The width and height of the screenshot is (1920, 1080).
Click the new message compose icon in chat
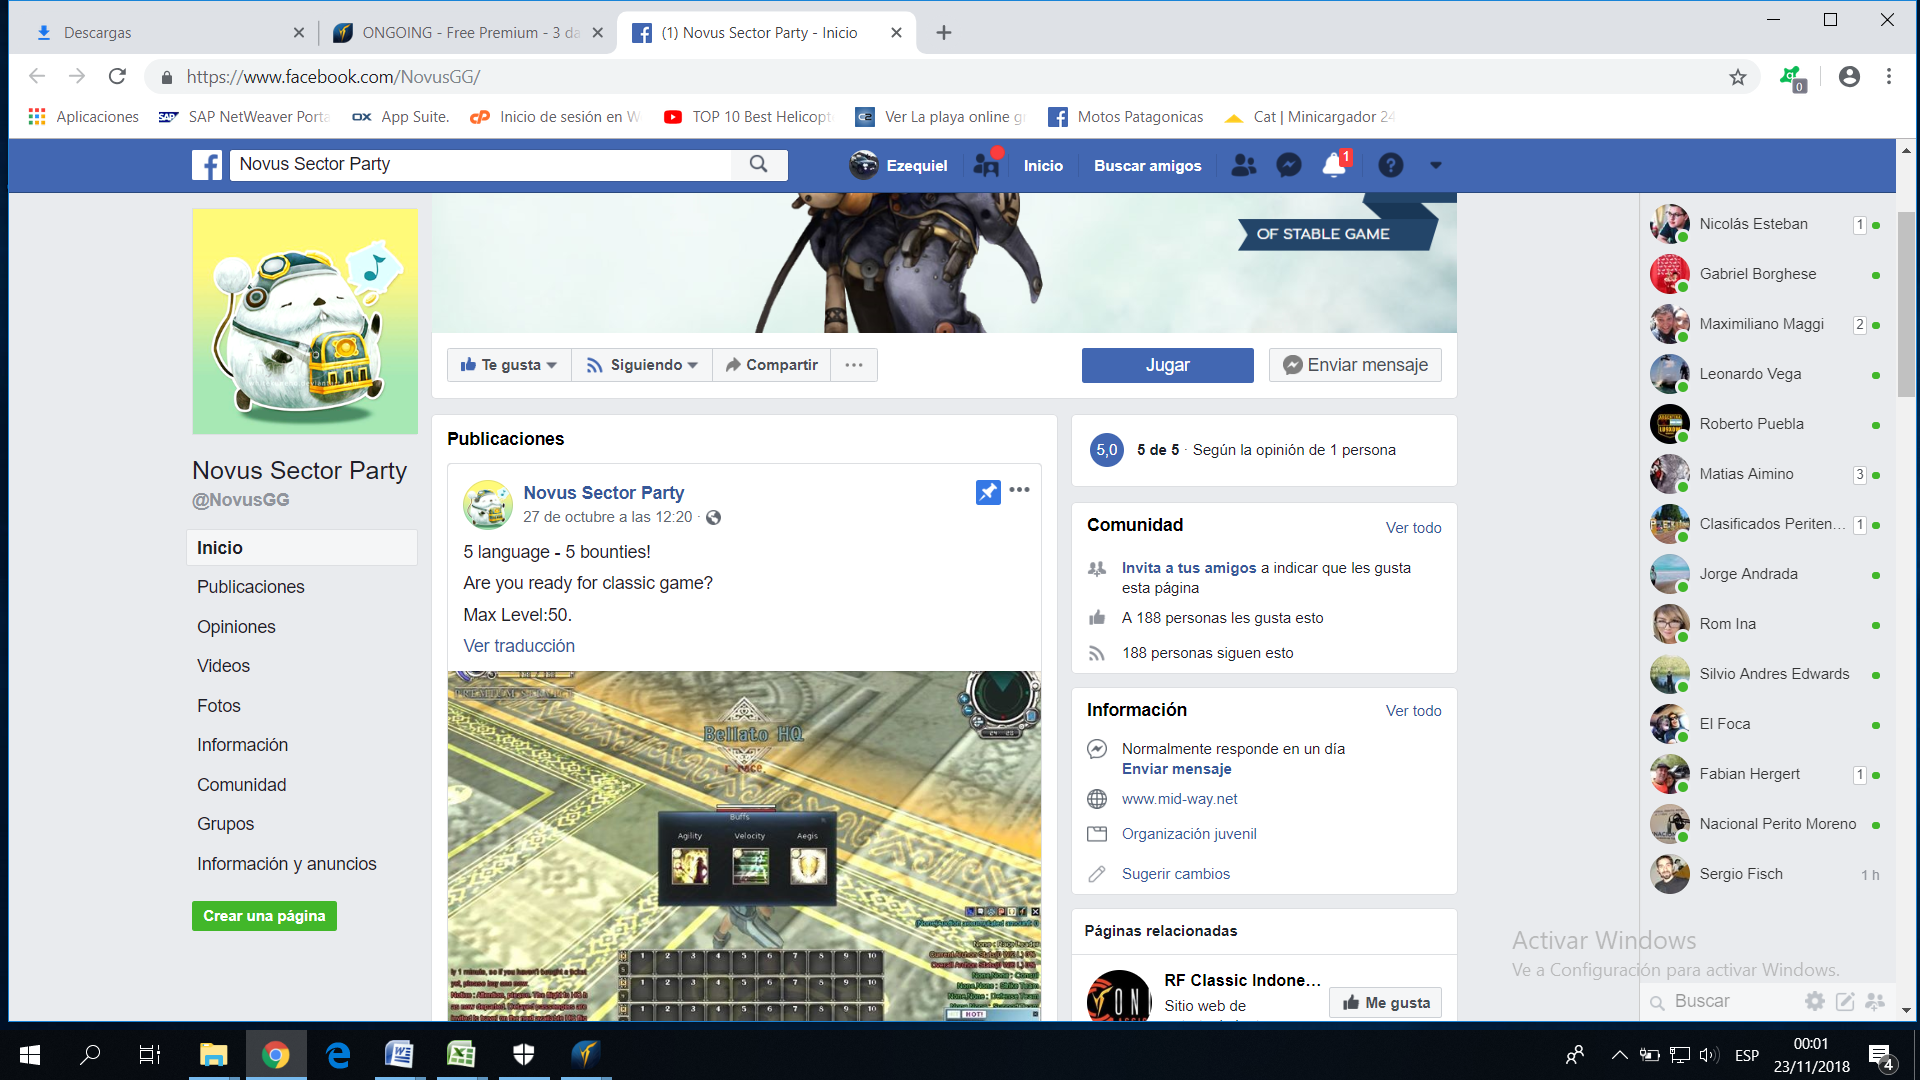click(1845, 1001)
